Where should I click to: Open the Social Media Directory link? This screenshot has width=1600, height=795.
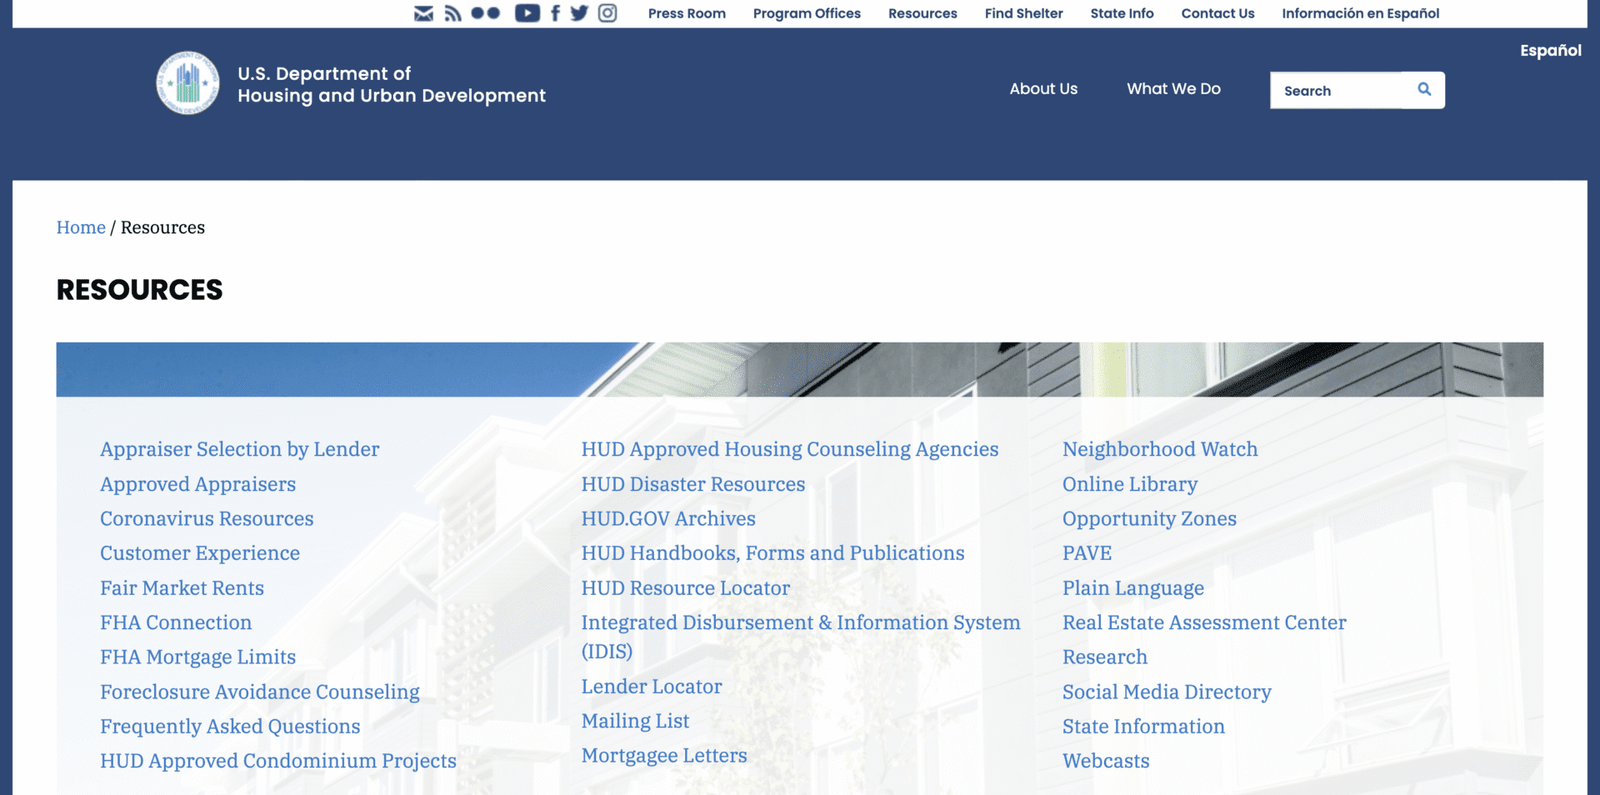pyautogui.click(x=1167, y=692)
